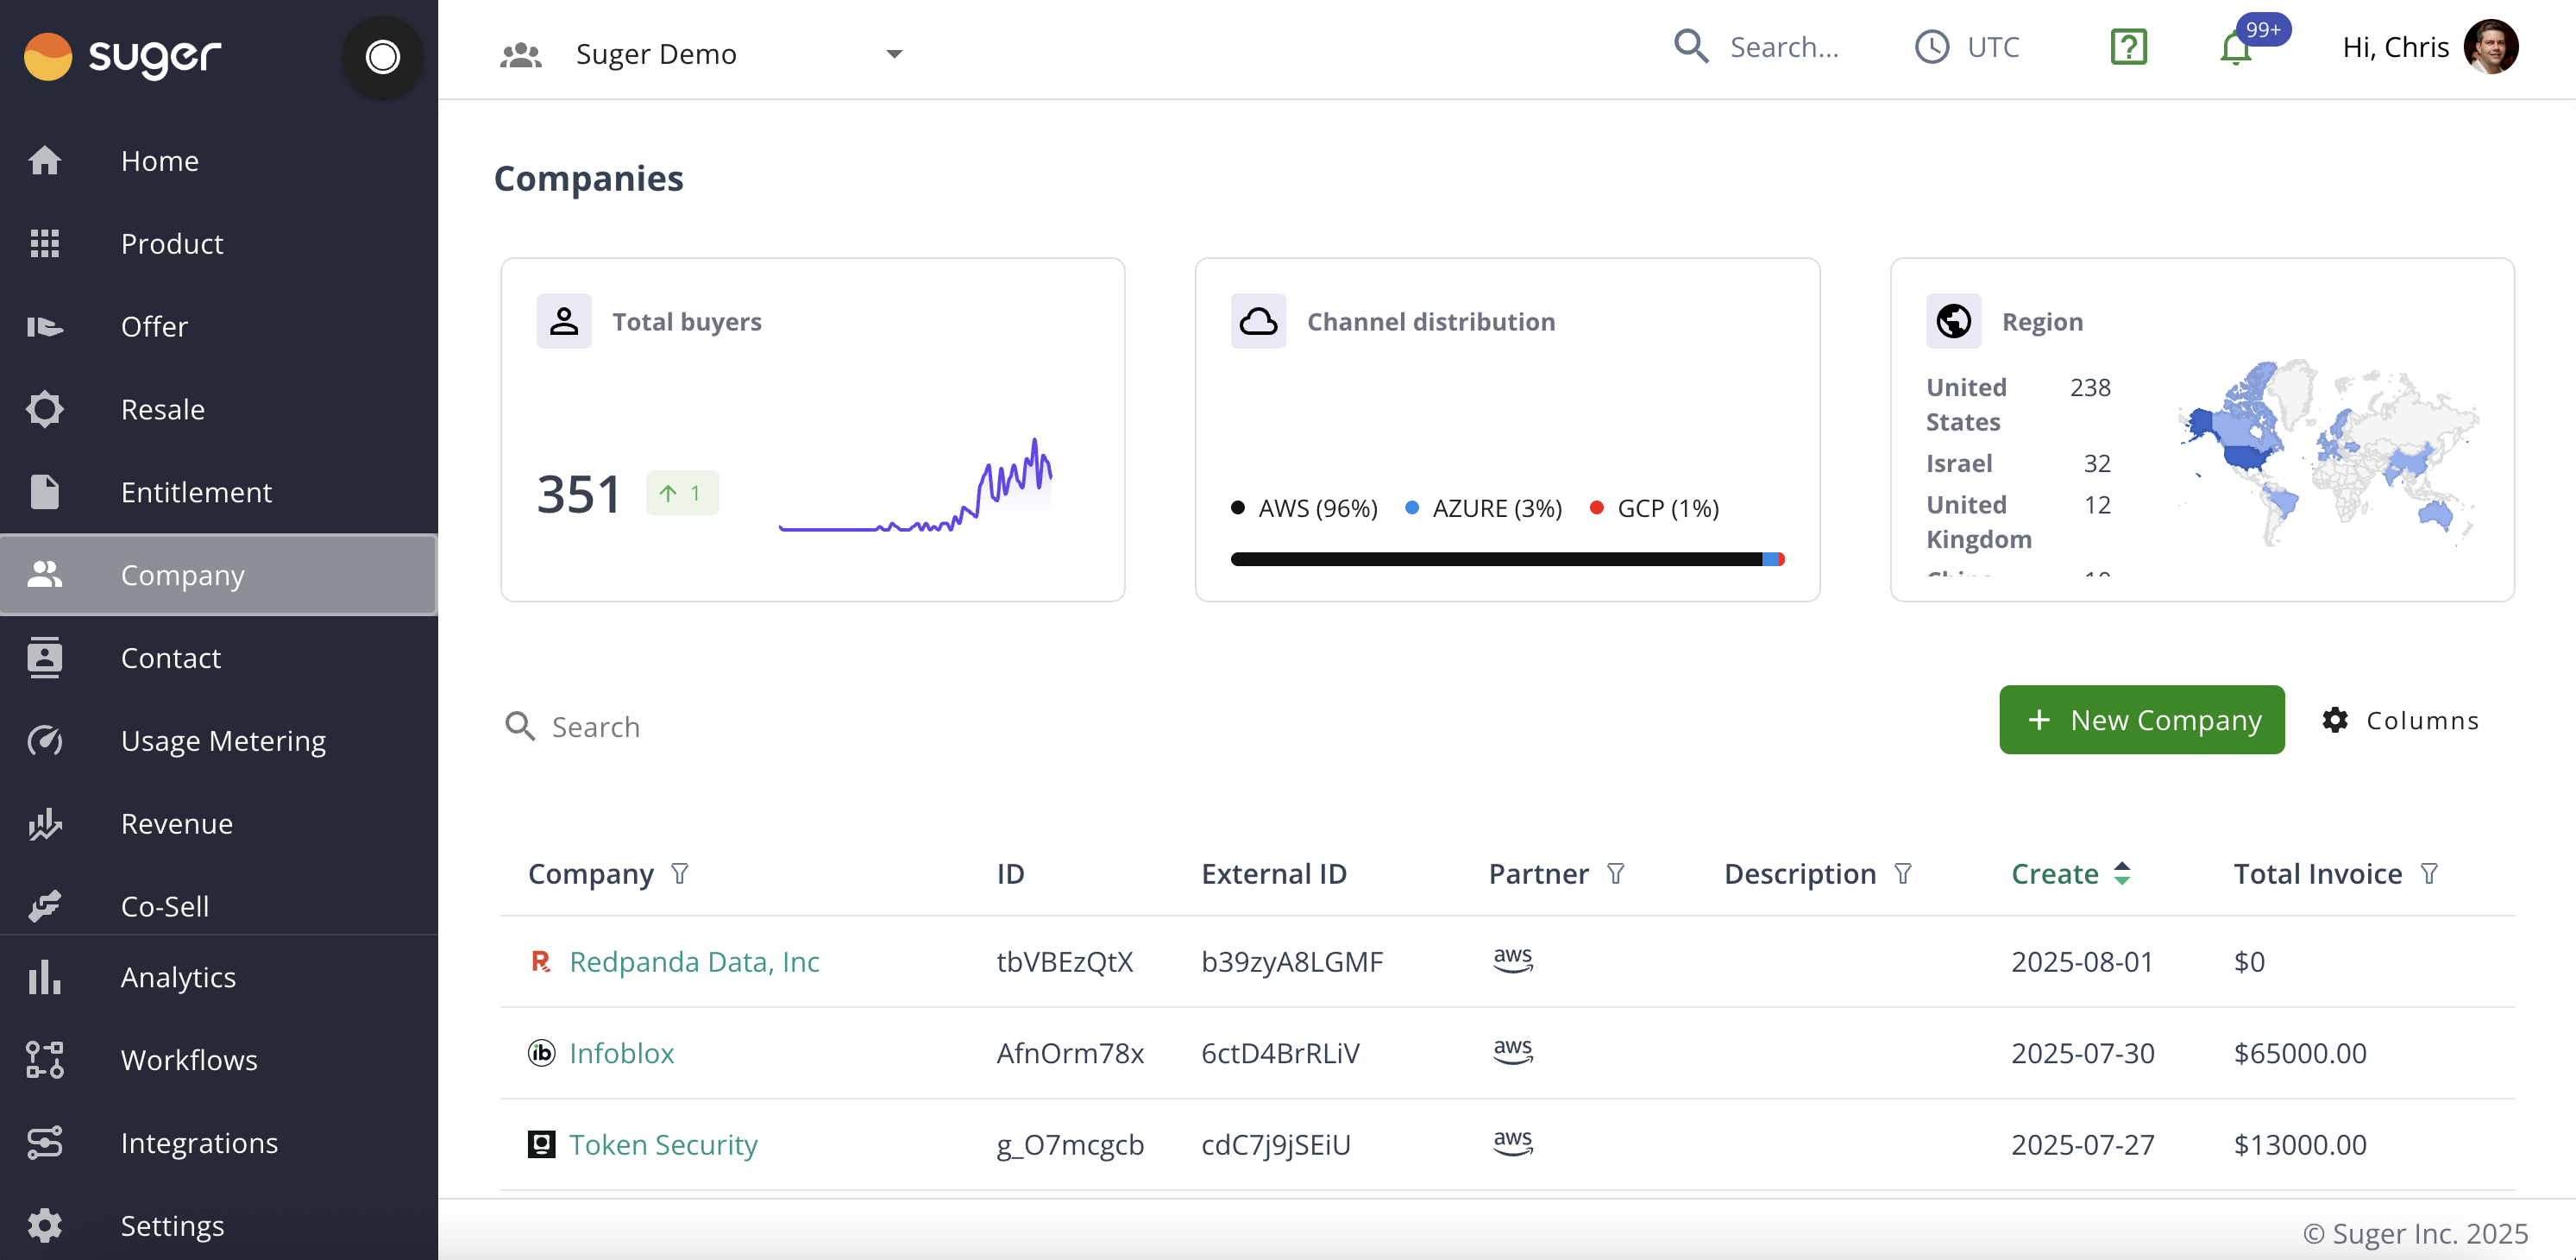Open notifications bell with 99+ badge
Screen dimensions: 2576x1260
(x=2237, y=47)
